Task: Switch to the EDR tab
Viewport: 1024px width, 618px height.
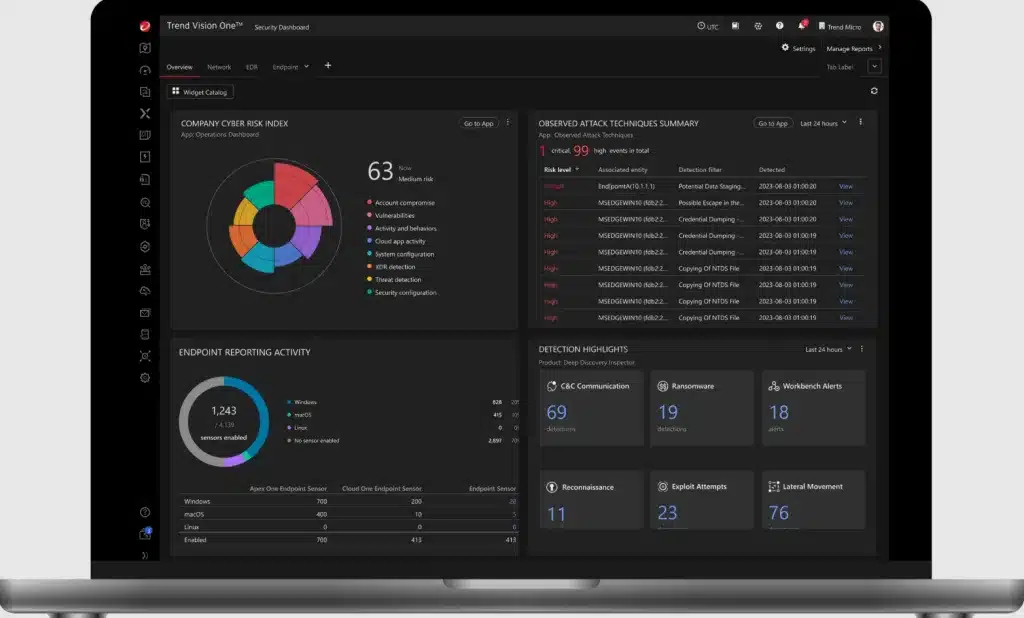Action: coord(251,67)
